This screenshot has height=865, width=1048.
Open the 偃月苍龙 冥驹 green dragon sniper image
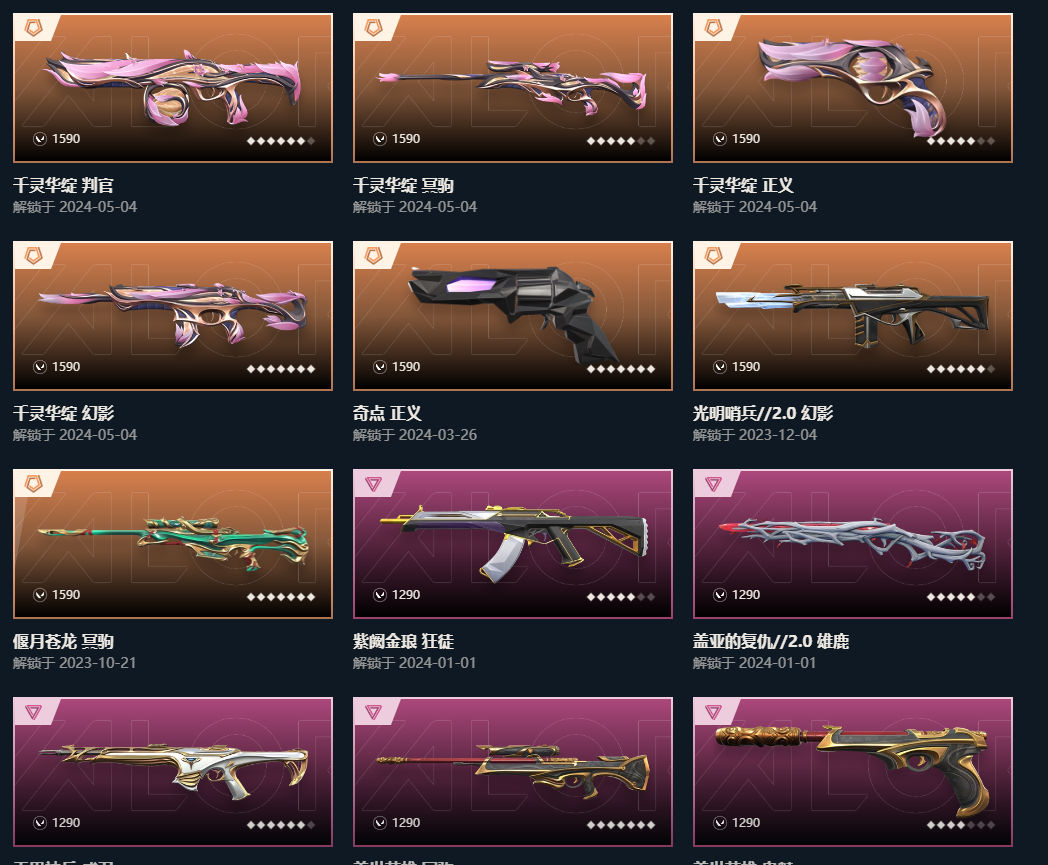coord(172,543)
